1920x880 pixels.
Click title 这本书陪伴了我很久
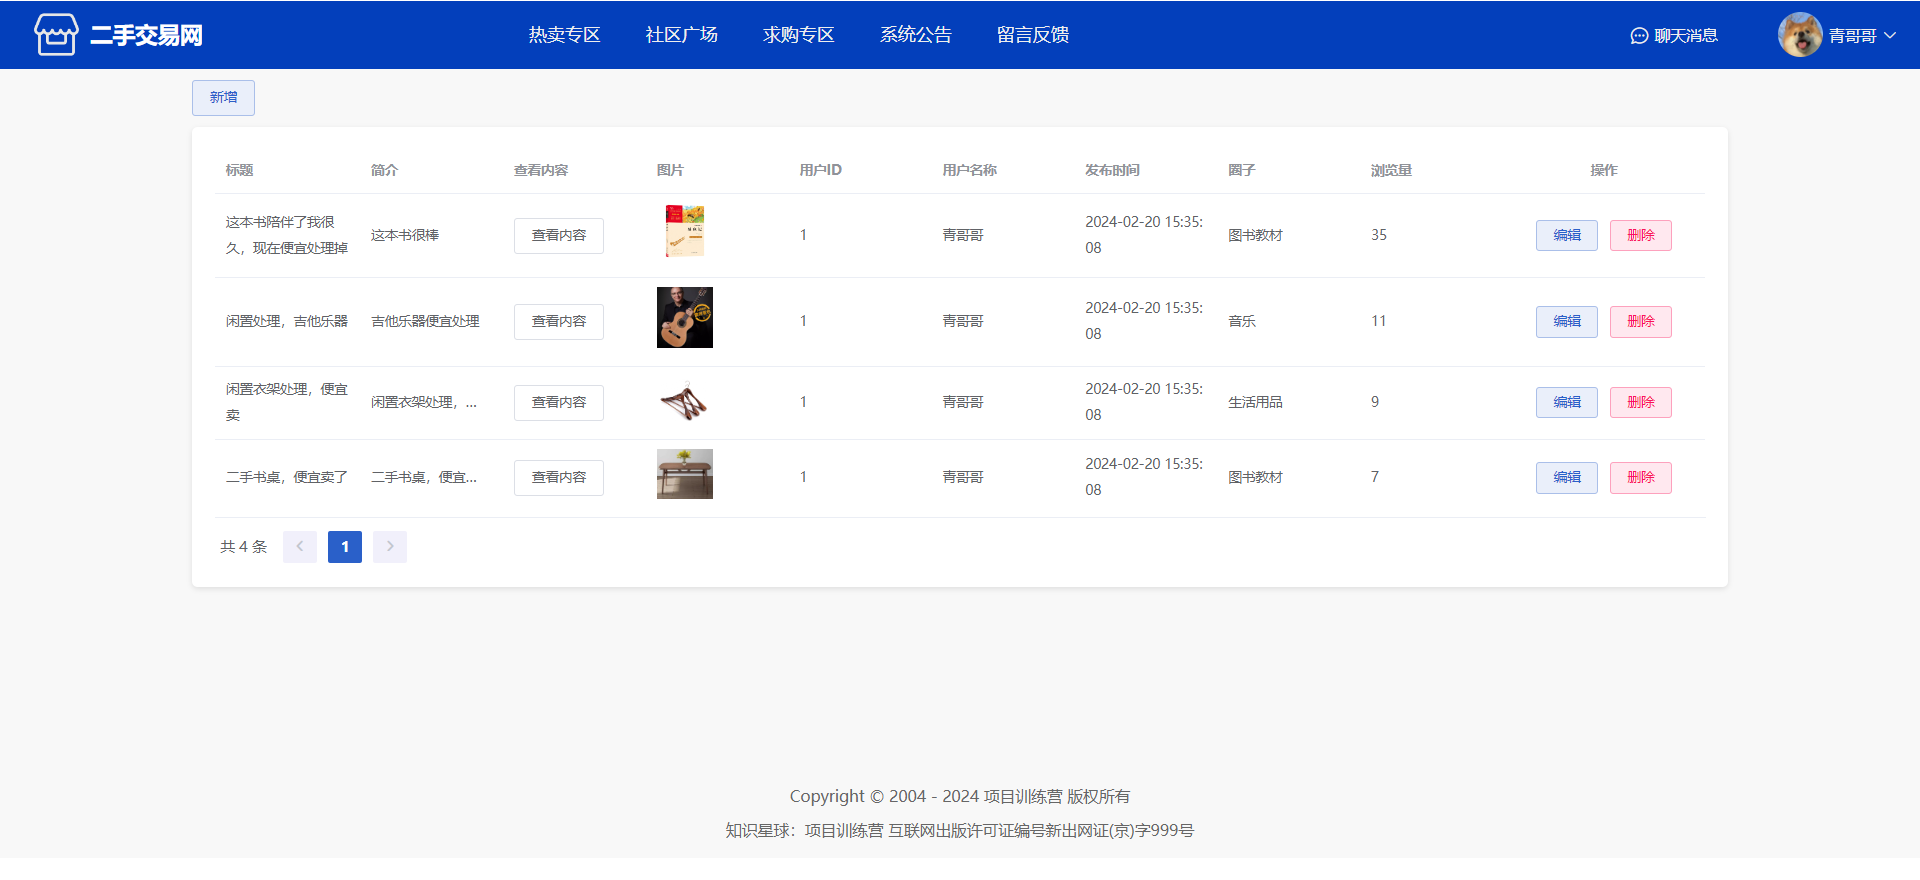(287, 235)
